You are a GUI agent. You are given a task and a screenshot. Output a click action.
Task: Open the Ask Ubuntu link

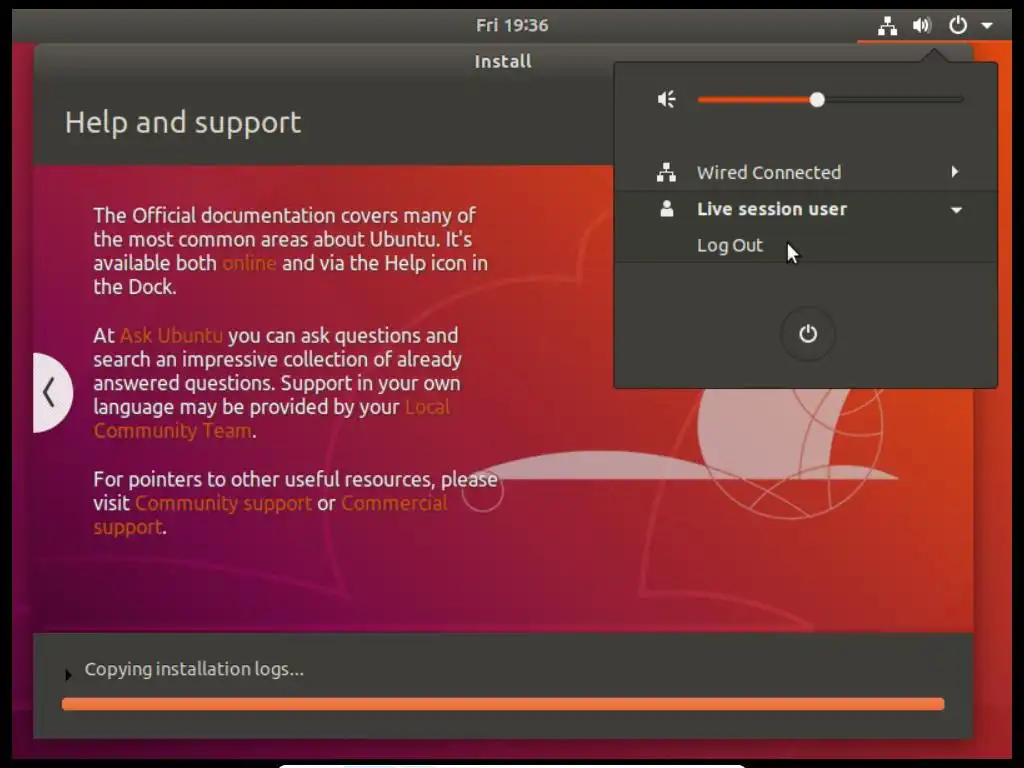[171, 336]
